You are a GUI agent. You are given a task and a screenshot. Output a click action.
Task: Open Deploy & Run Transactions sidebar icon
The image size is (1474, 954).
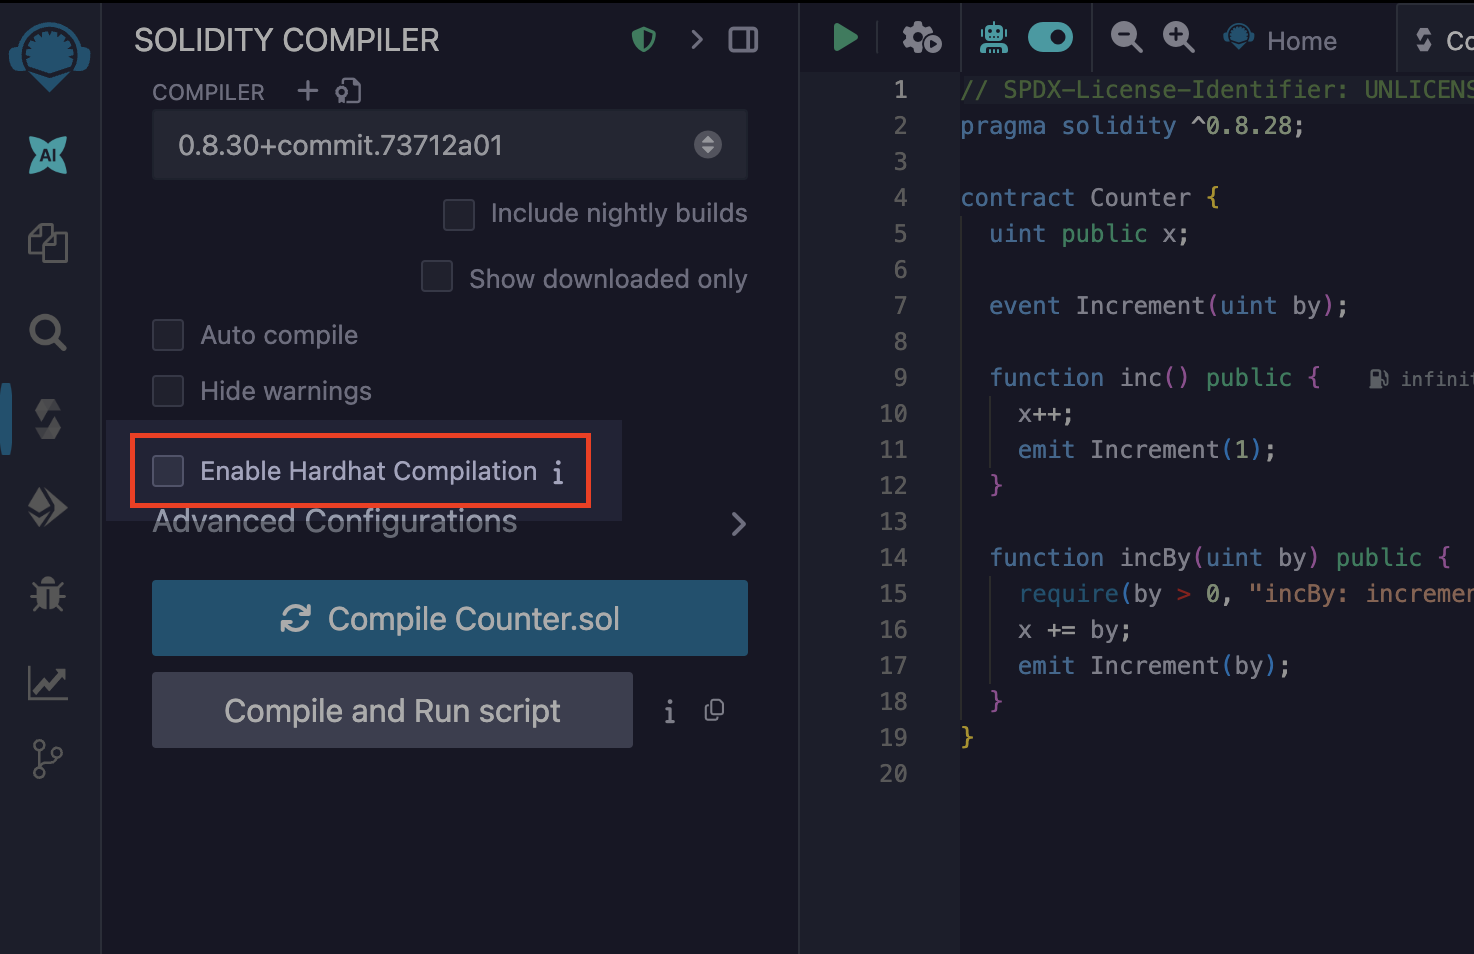pyautogui.click(x=48, y=507)
